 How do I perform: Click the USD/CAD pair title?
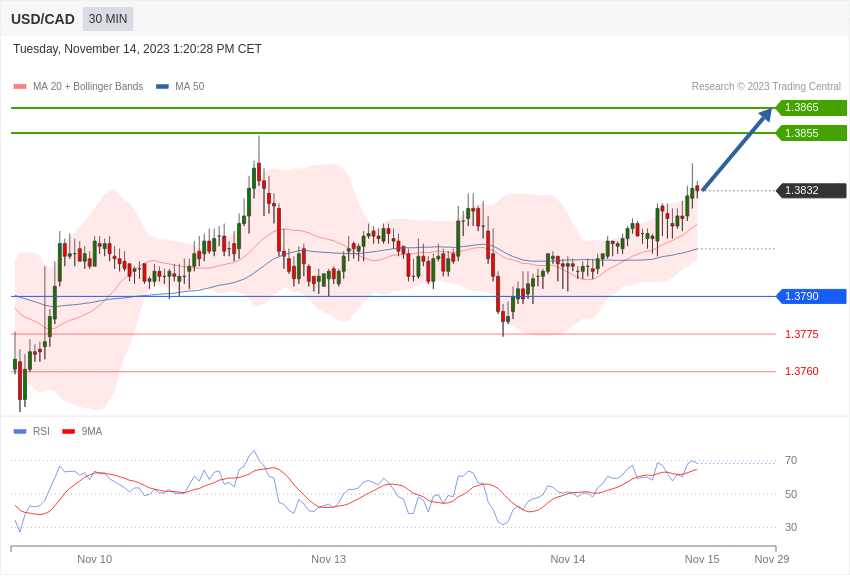point(43,19)
